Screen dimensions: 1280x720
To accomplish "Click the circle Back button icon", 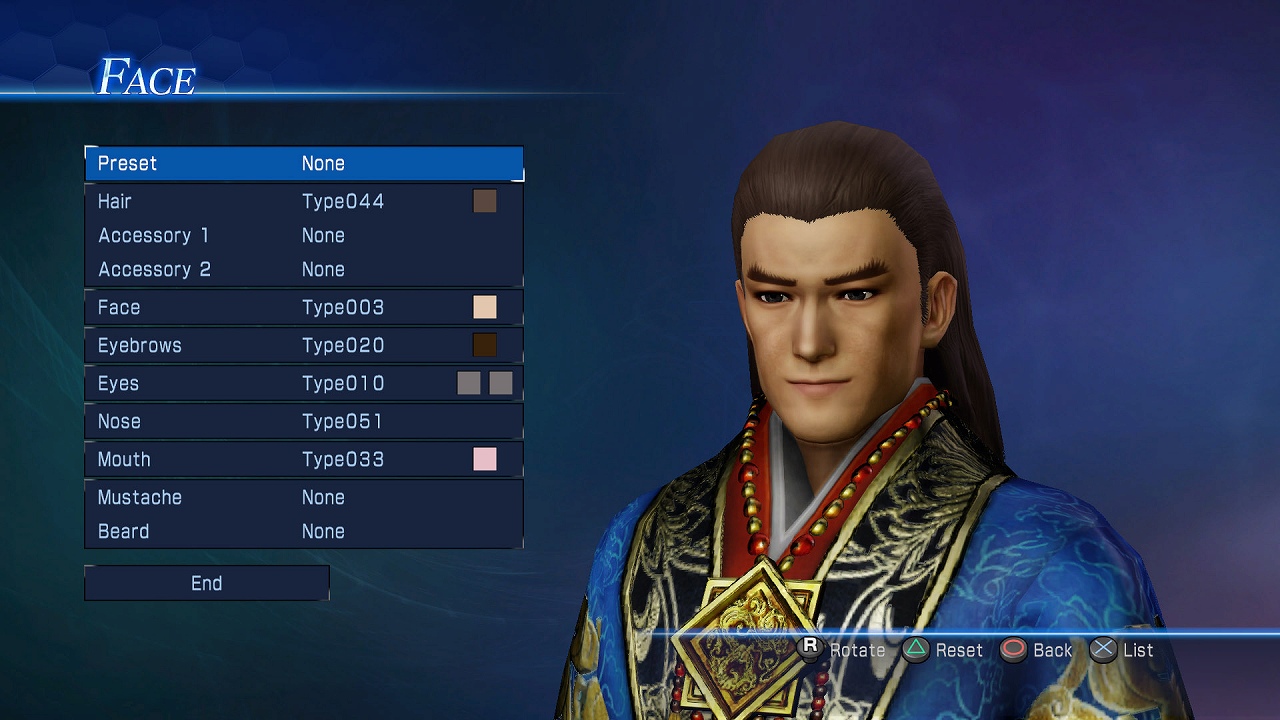I will pos(1014,650).
